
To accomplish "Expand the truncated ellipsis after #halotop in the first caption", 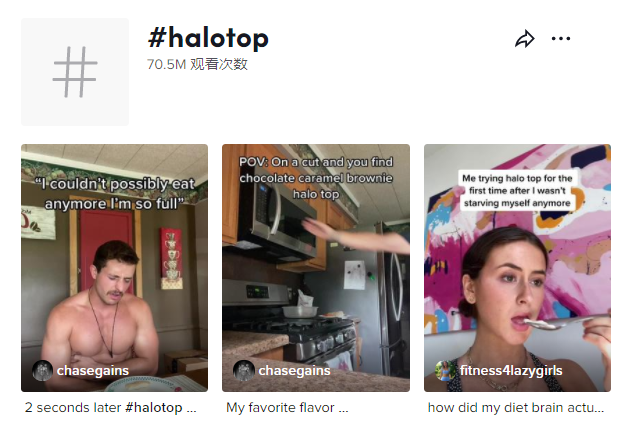I will [191, 411].
